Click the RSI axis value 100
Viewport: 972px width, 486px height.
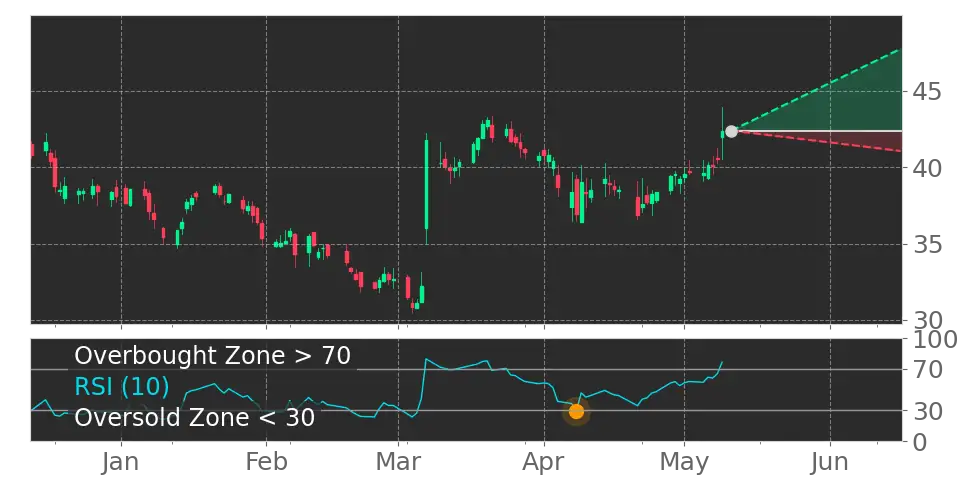tap(935, 340)
